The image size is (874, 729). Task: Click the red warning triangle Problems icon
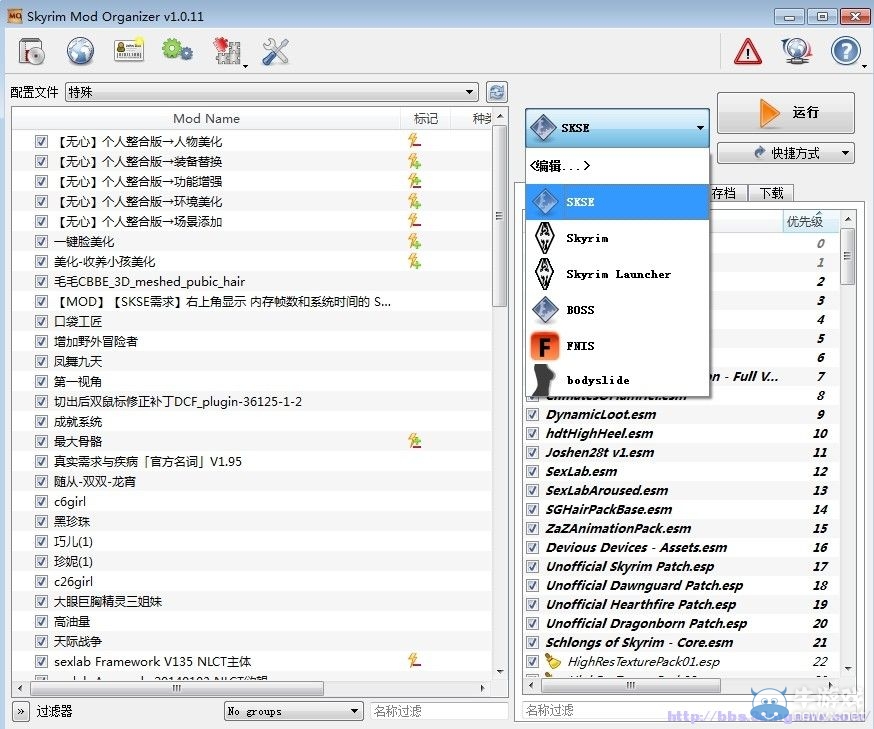point(747,52)
